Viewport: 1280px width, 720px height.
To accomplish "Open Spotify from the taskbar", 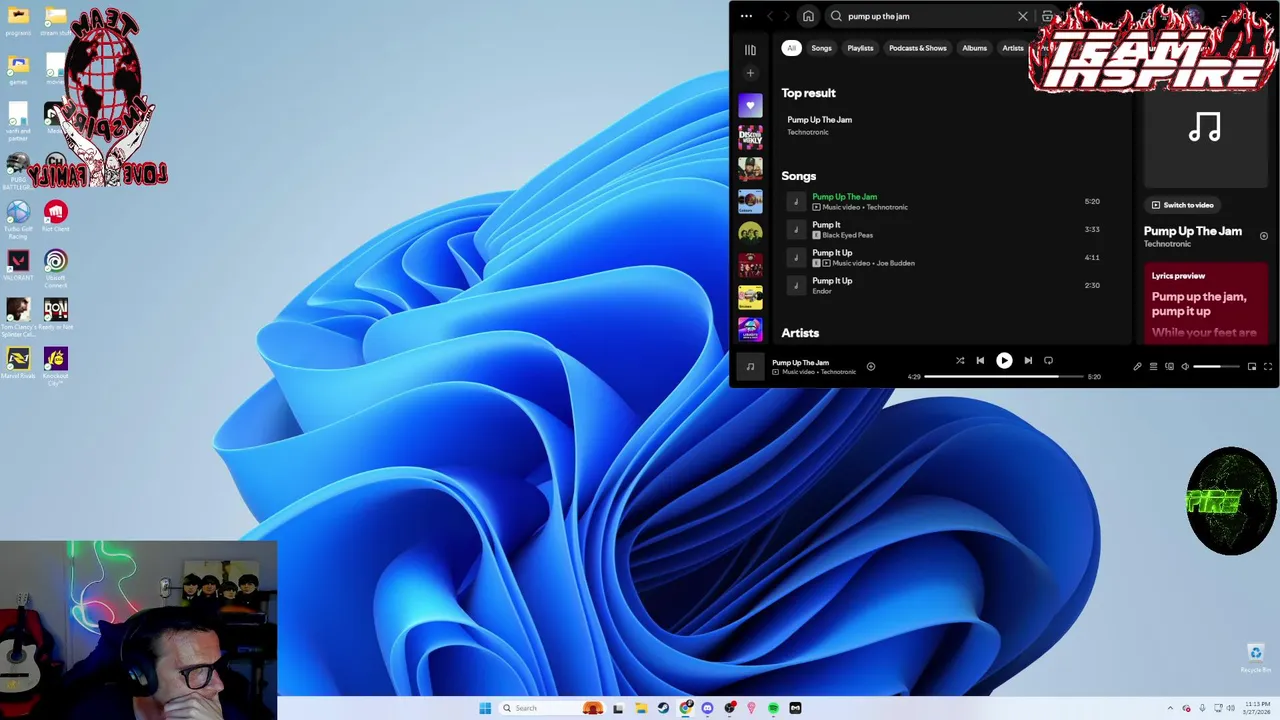I will (x=773, y=708).
